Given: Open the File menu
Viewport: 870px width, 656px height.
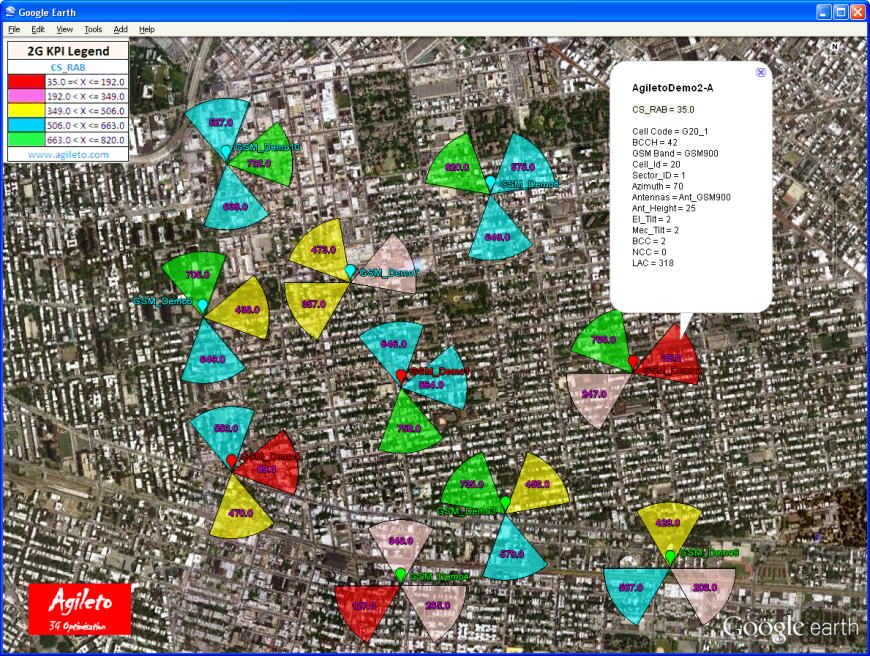Looking at the screenshot, I should [x=14, y=30].
